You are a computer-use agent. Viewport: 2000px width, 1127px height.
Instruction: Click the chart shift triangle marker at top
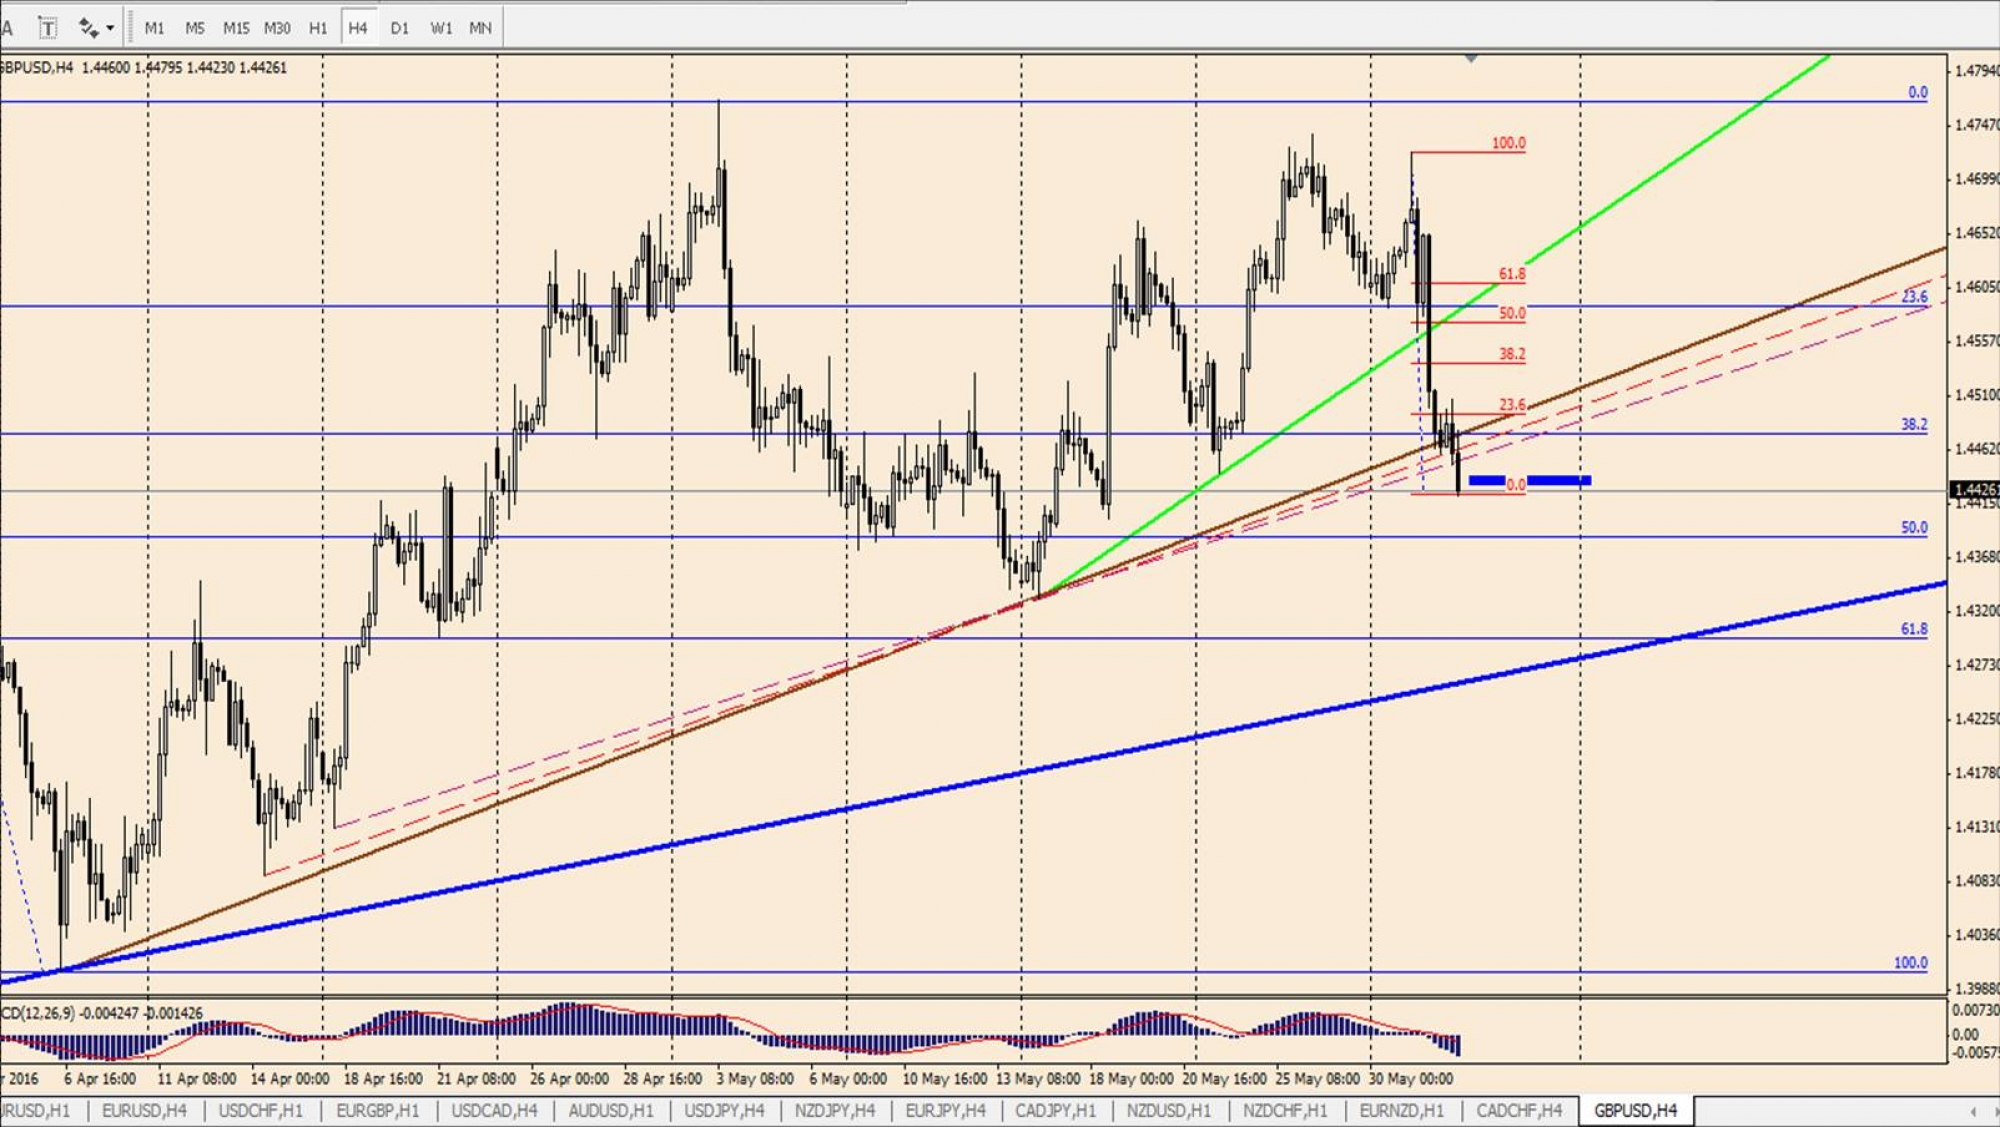tap(1471, 59)
